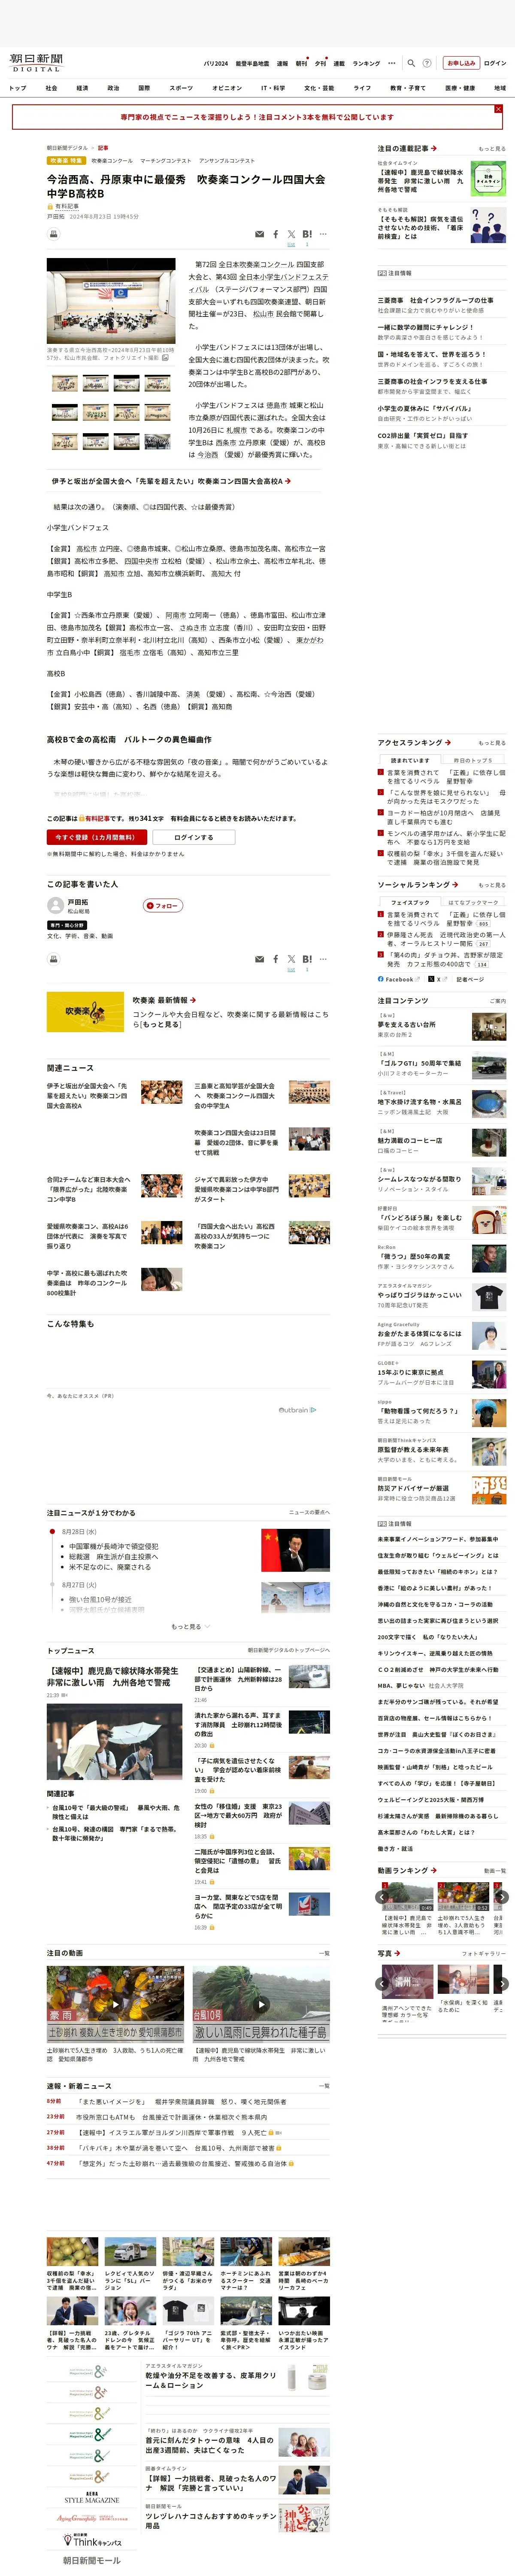This screenshot has height=2576, width=515.
Task: Click the 吹奏楽 yellow banner image
Action: (x=85, y=1012)
